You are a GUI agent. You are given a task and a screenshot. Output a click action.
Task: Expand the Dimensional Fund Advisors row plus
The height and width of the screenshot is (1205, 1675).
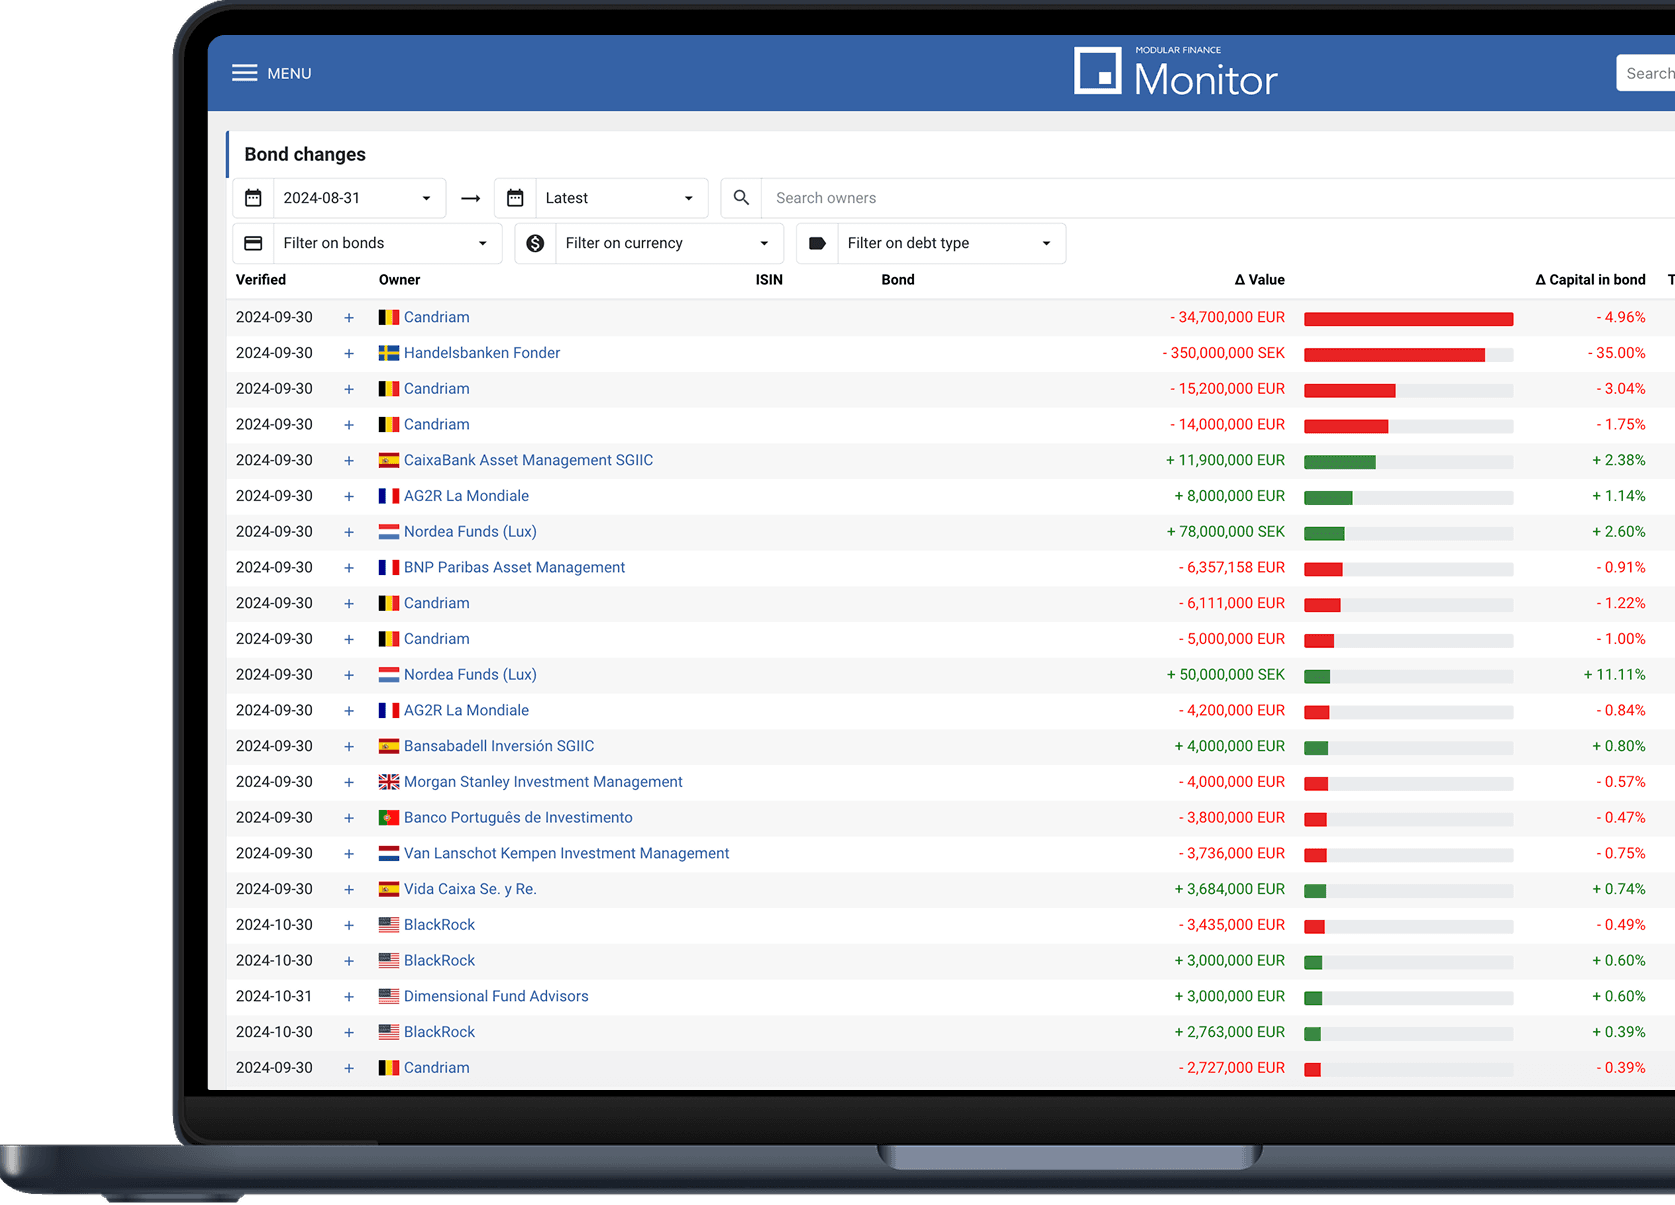pos(349,997)
